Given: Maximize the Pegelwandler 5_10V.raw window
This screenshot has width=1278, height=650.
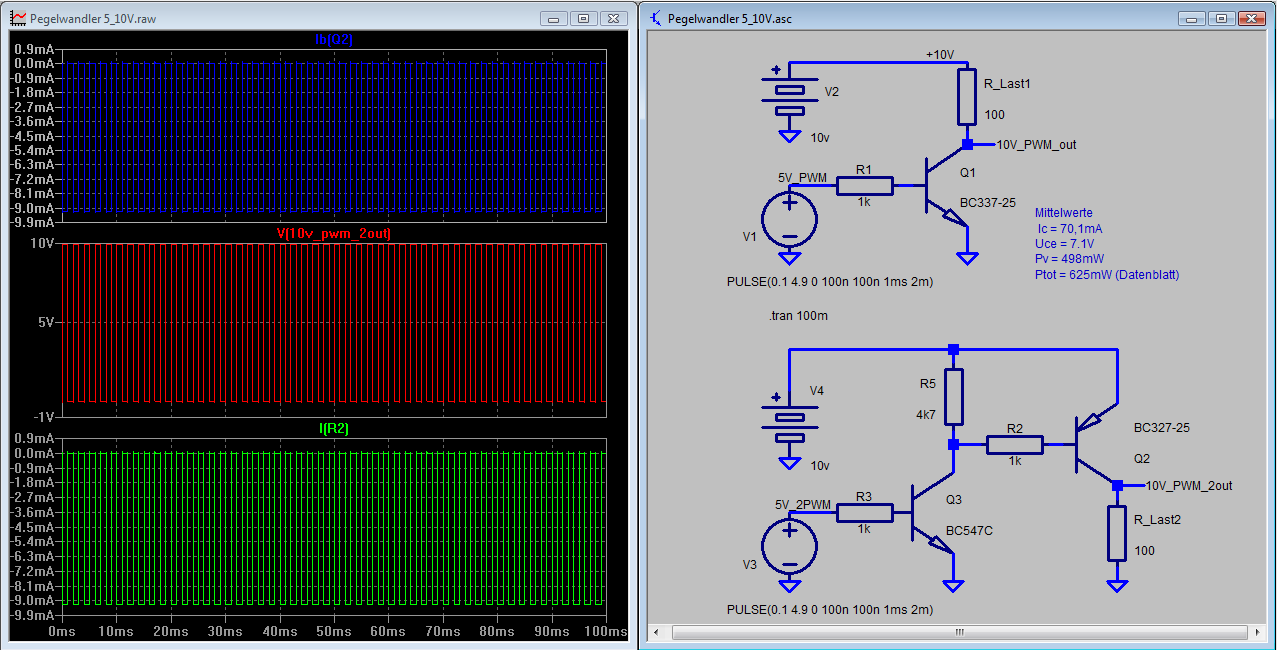Looking at the screenshot, I should [x=584, y=18].
